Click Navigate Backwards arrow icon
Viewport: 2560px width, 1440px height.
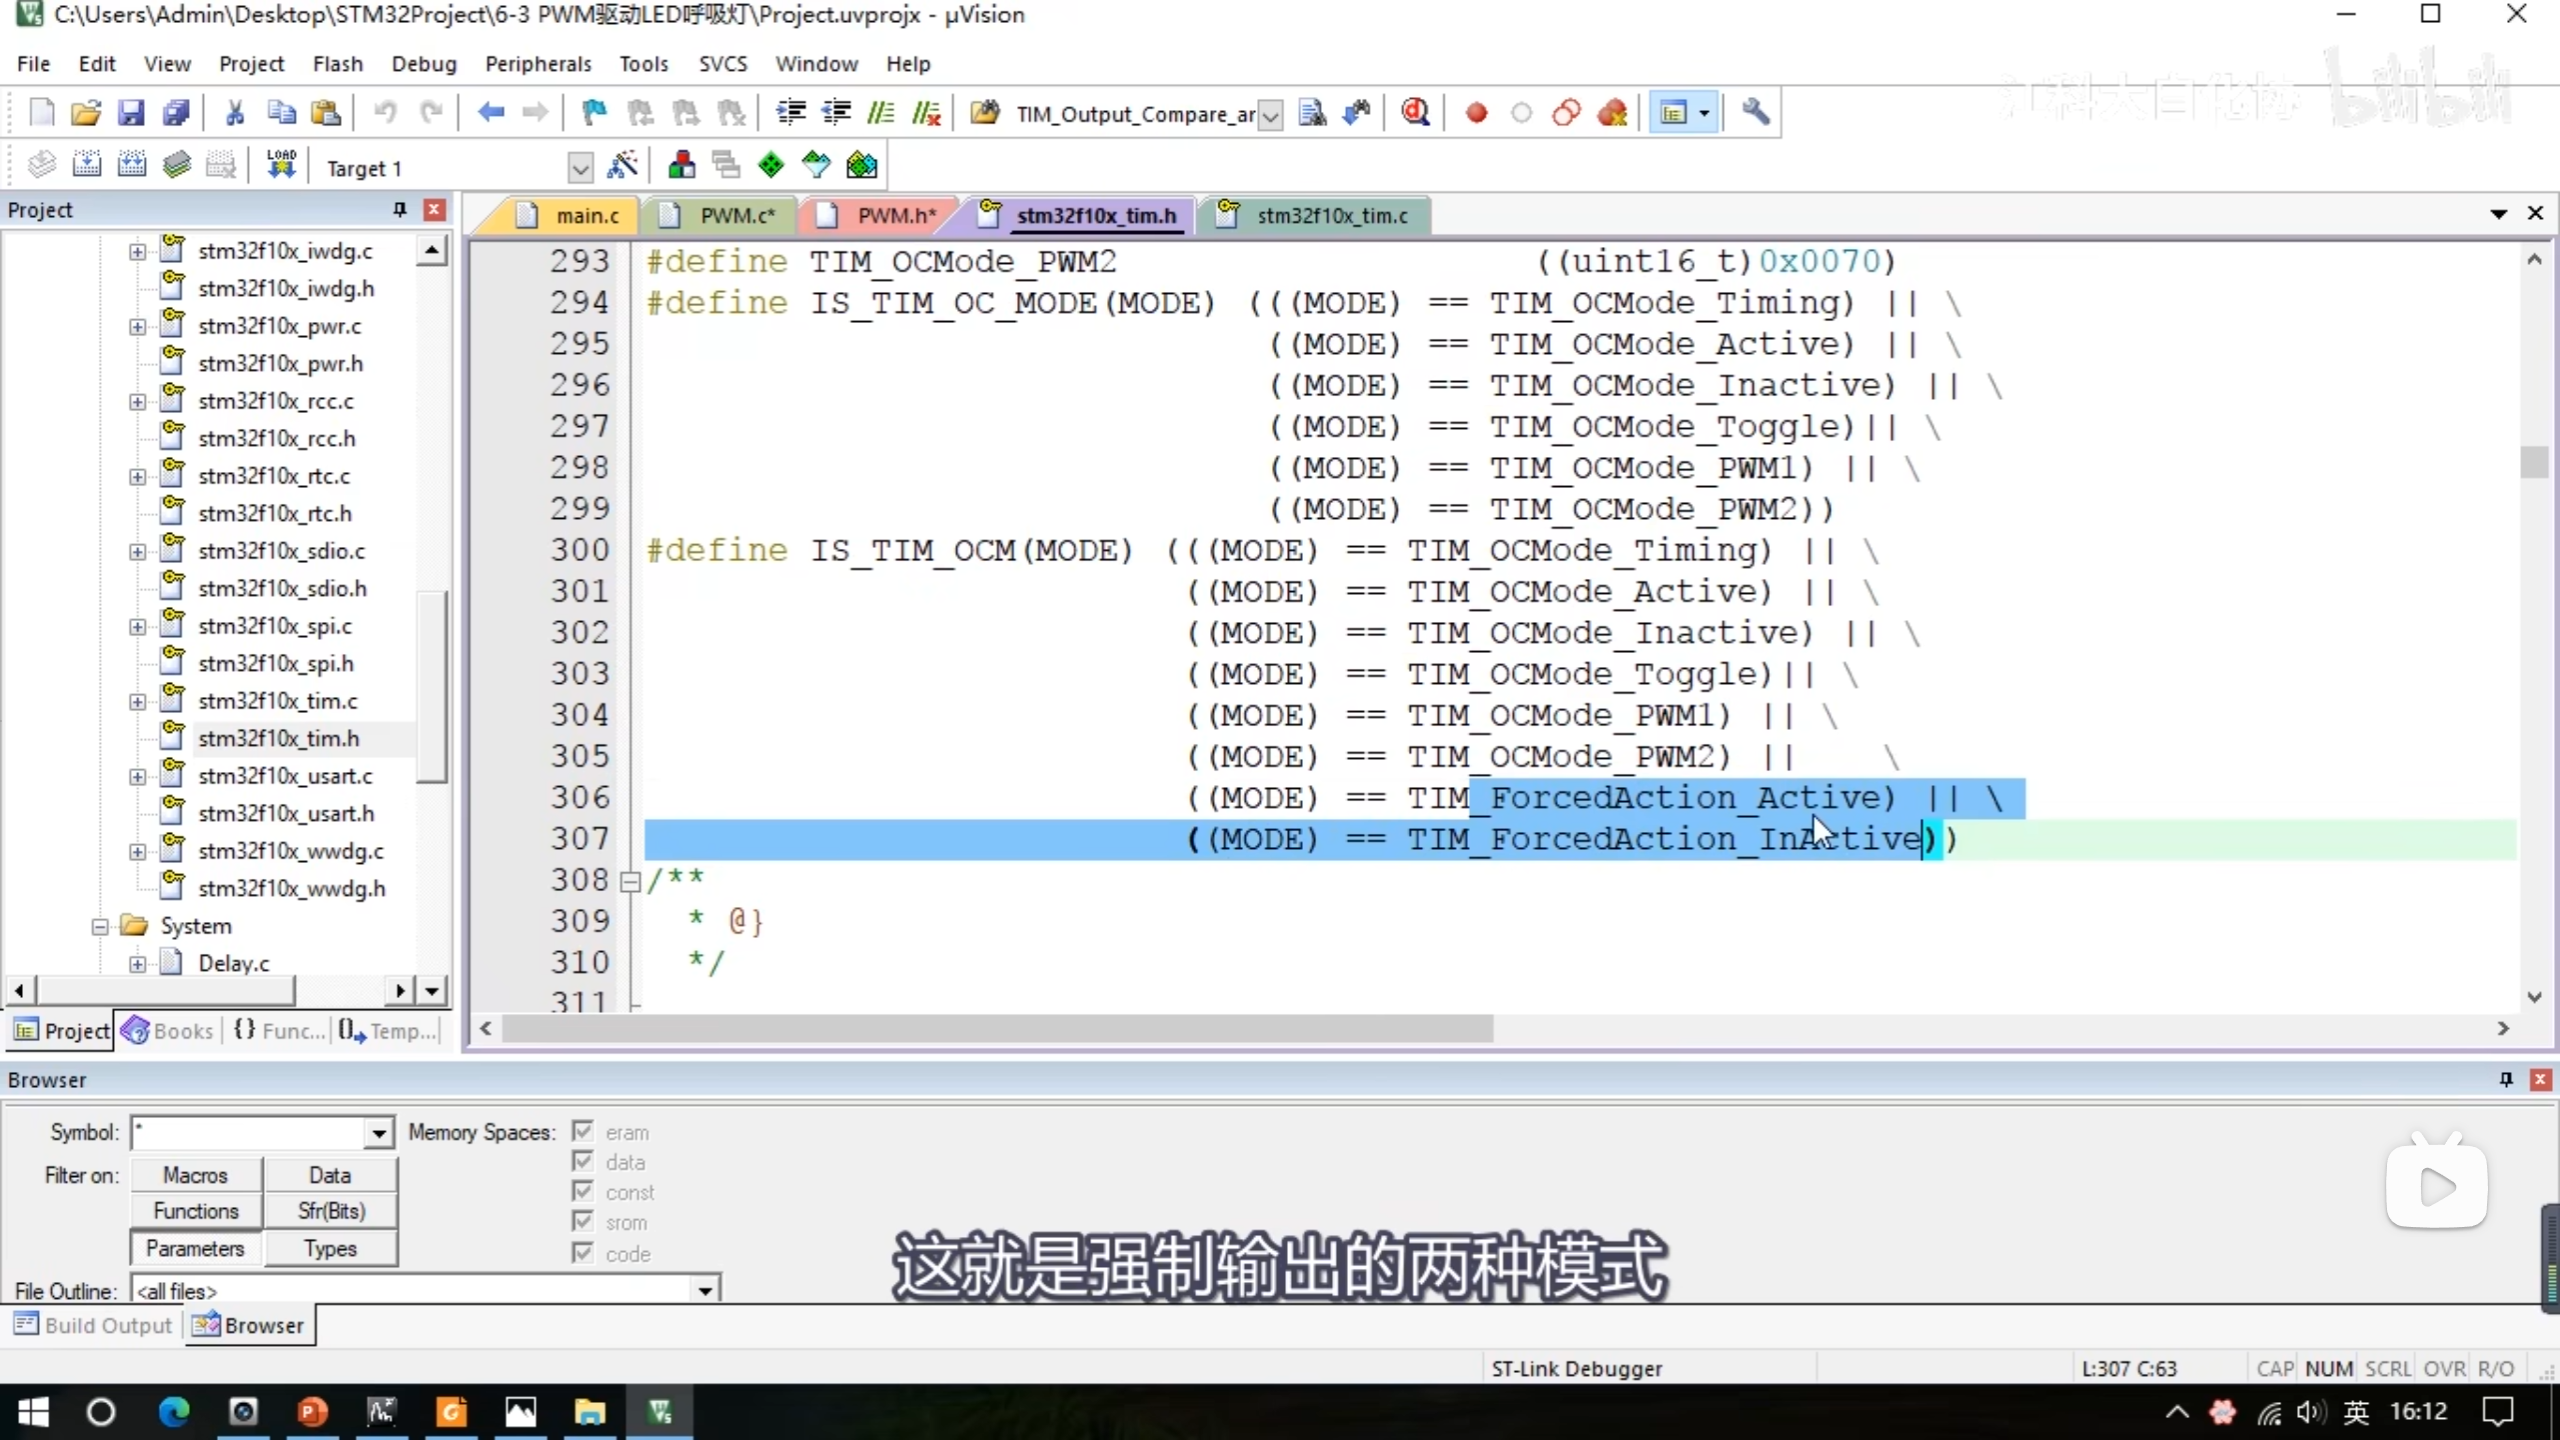click(490, 113)
